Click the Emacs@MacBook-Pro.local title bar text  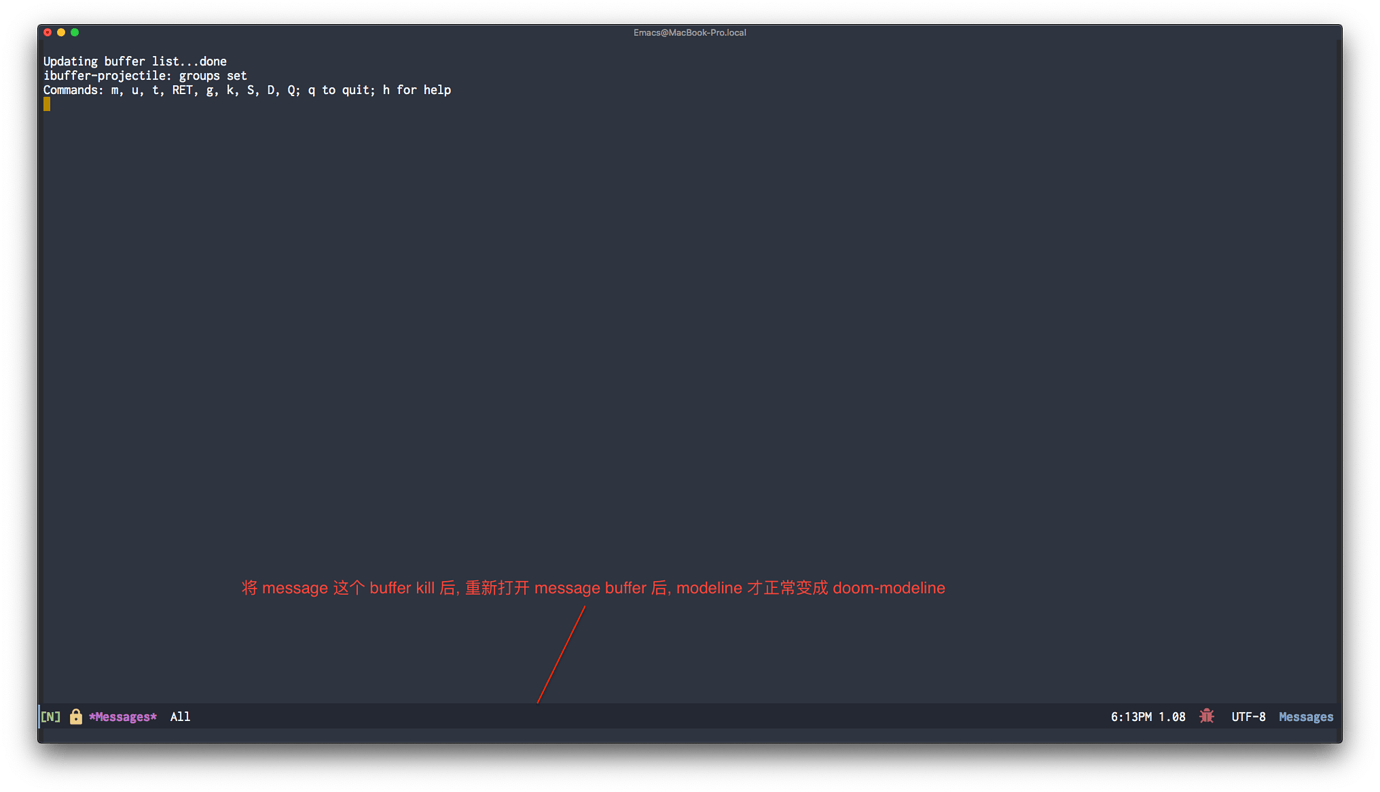click(x=689, y=32)
